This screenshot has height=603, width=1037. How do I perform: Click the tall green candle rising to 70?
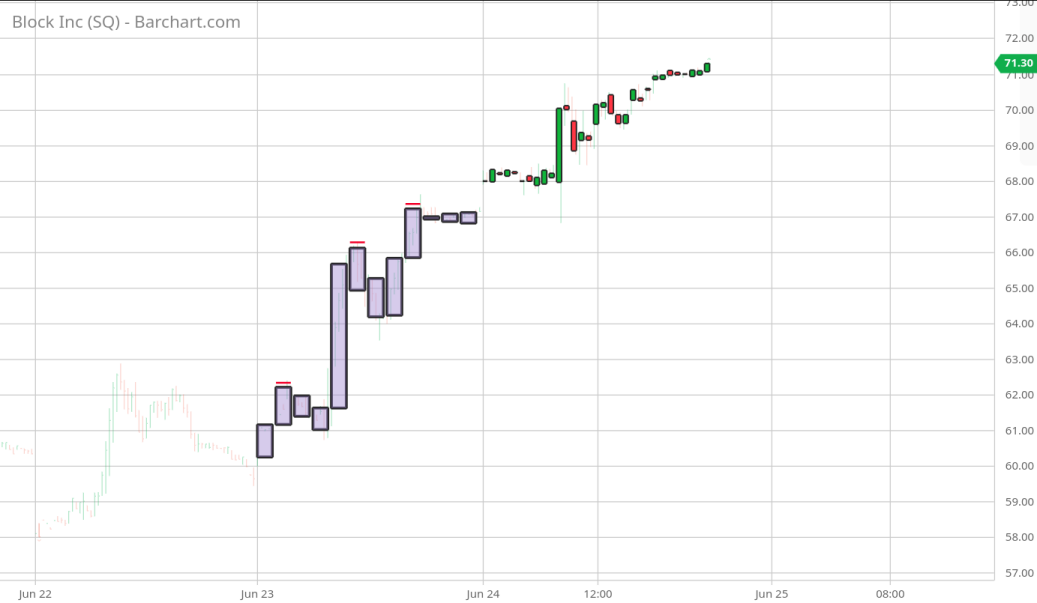[559, 145]
